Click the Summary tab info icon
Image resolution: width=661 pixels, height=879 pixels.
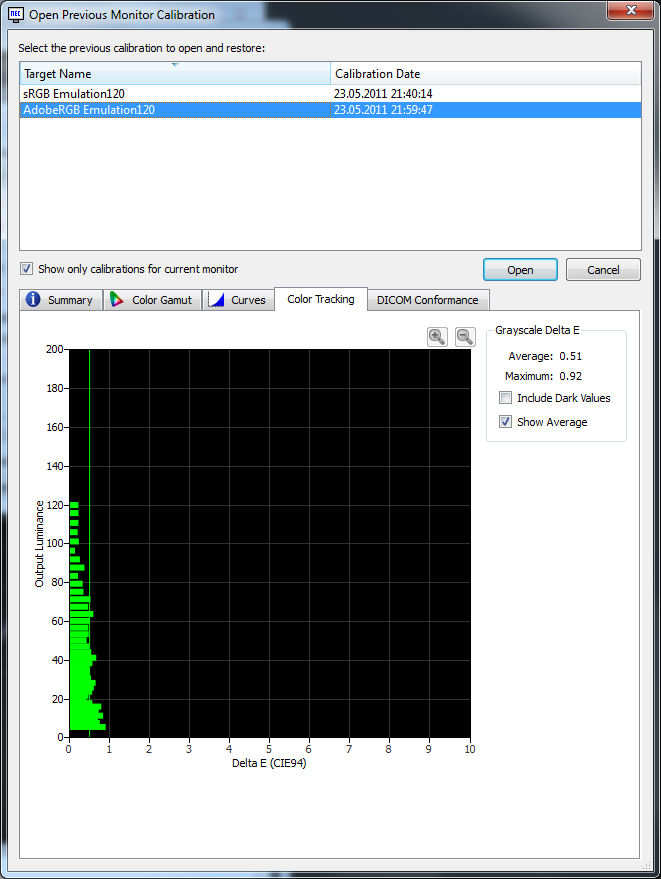(33, 300)
